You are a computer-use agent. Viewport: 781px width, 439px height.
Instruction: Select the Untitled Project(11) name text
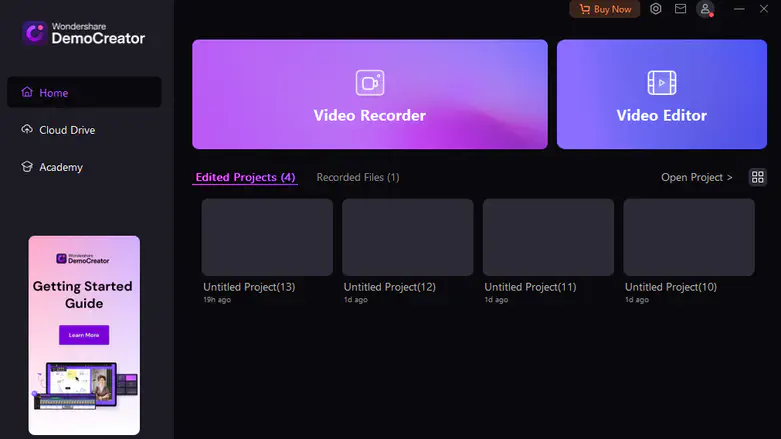coord(530,287)
